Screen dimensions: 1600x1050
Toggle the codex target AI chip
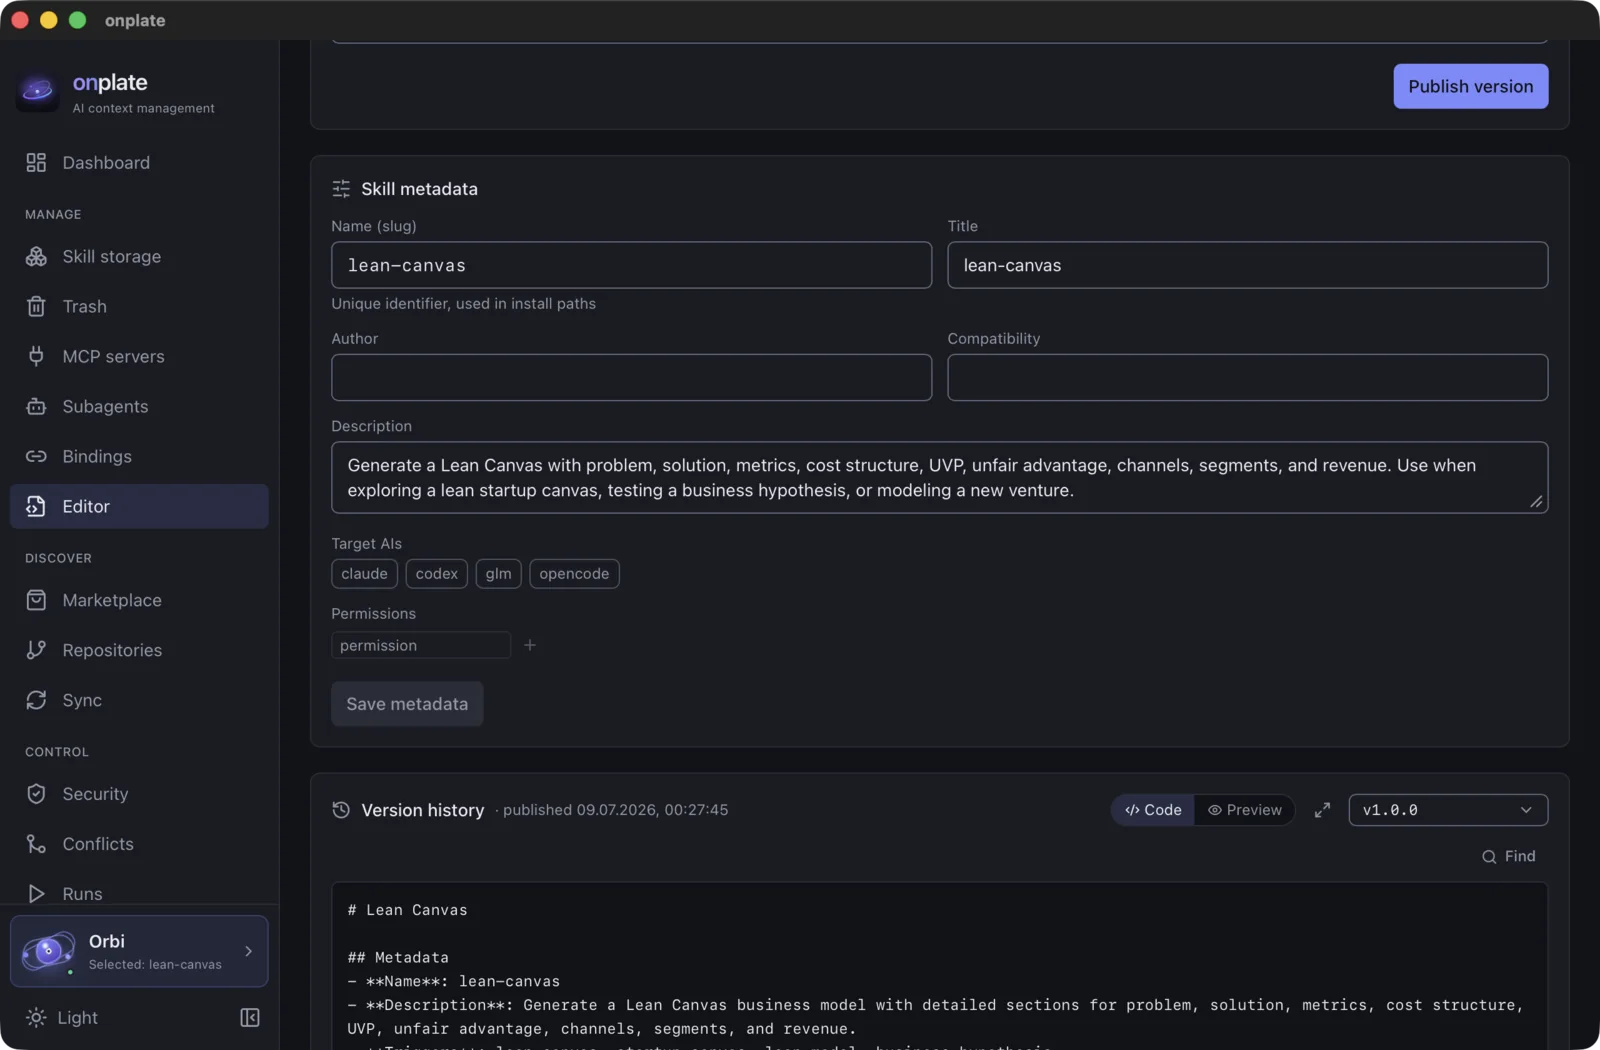437,574
